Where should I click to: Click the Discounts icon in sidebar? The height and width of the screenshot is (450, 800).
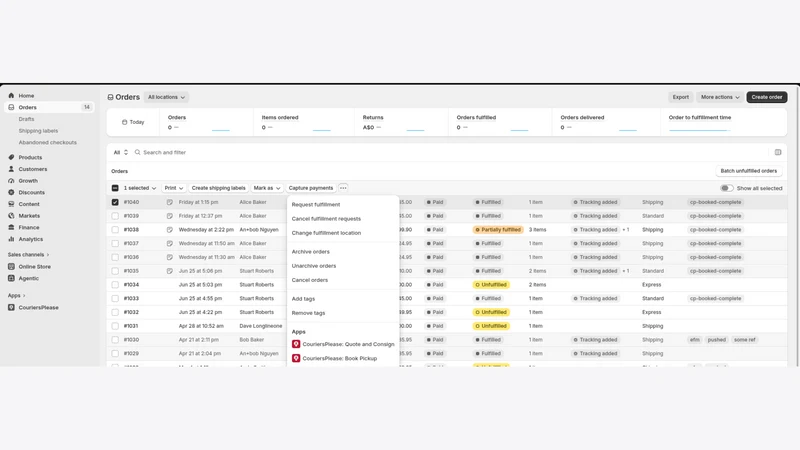(11, 192)
